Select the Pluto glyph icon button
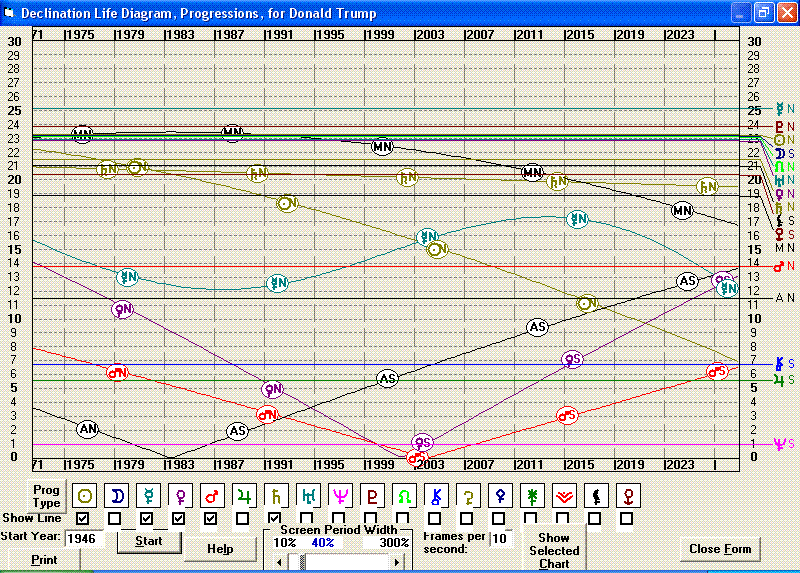The image size is (800, 573). (372, 495)
